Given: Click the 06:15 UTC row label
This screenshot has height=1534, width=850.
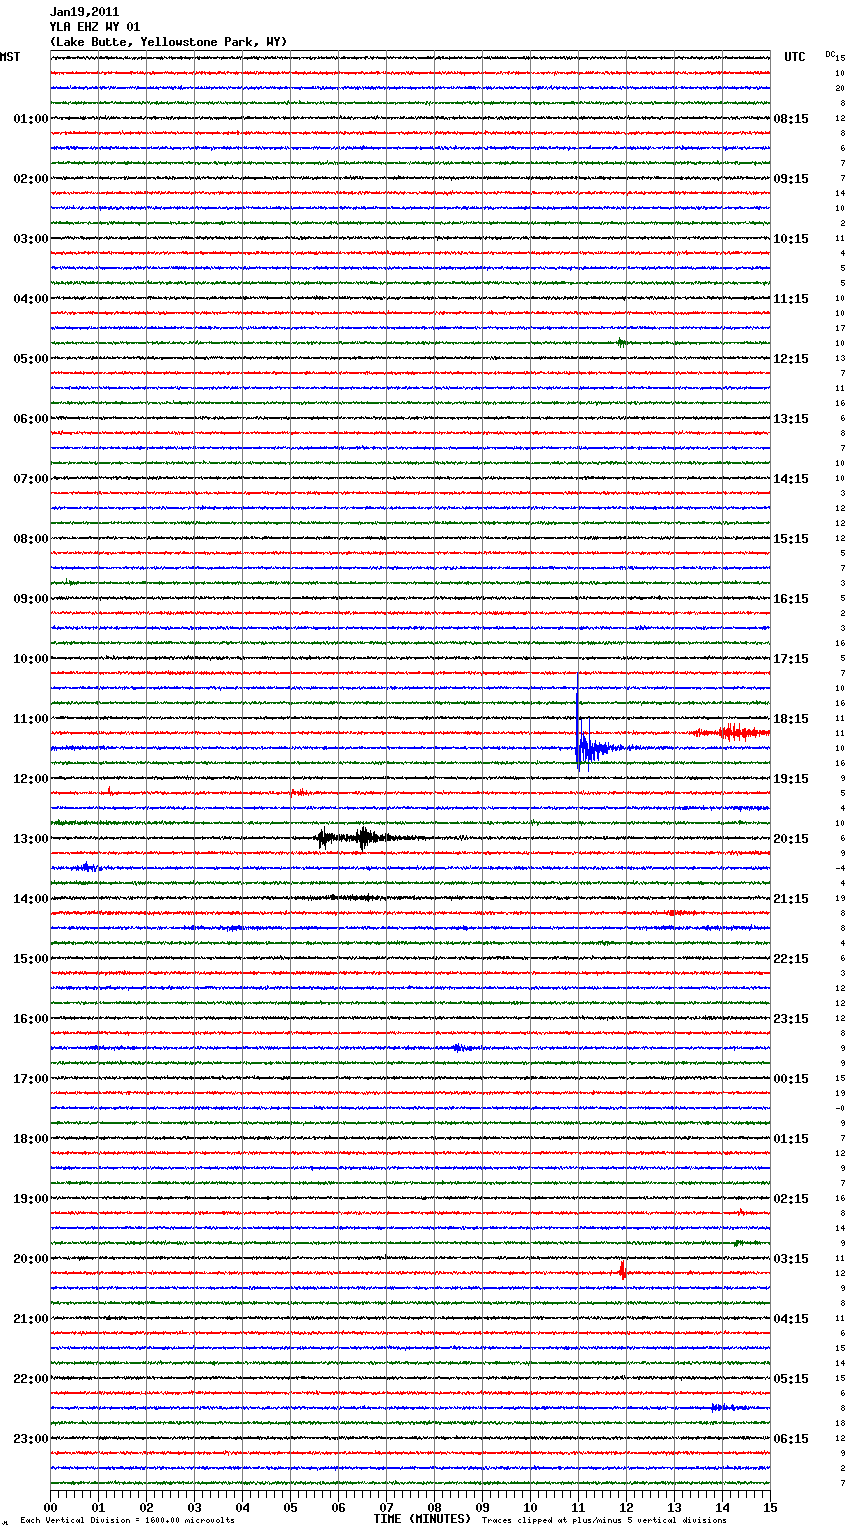Looking at the screenshot, I should 791,1439.
